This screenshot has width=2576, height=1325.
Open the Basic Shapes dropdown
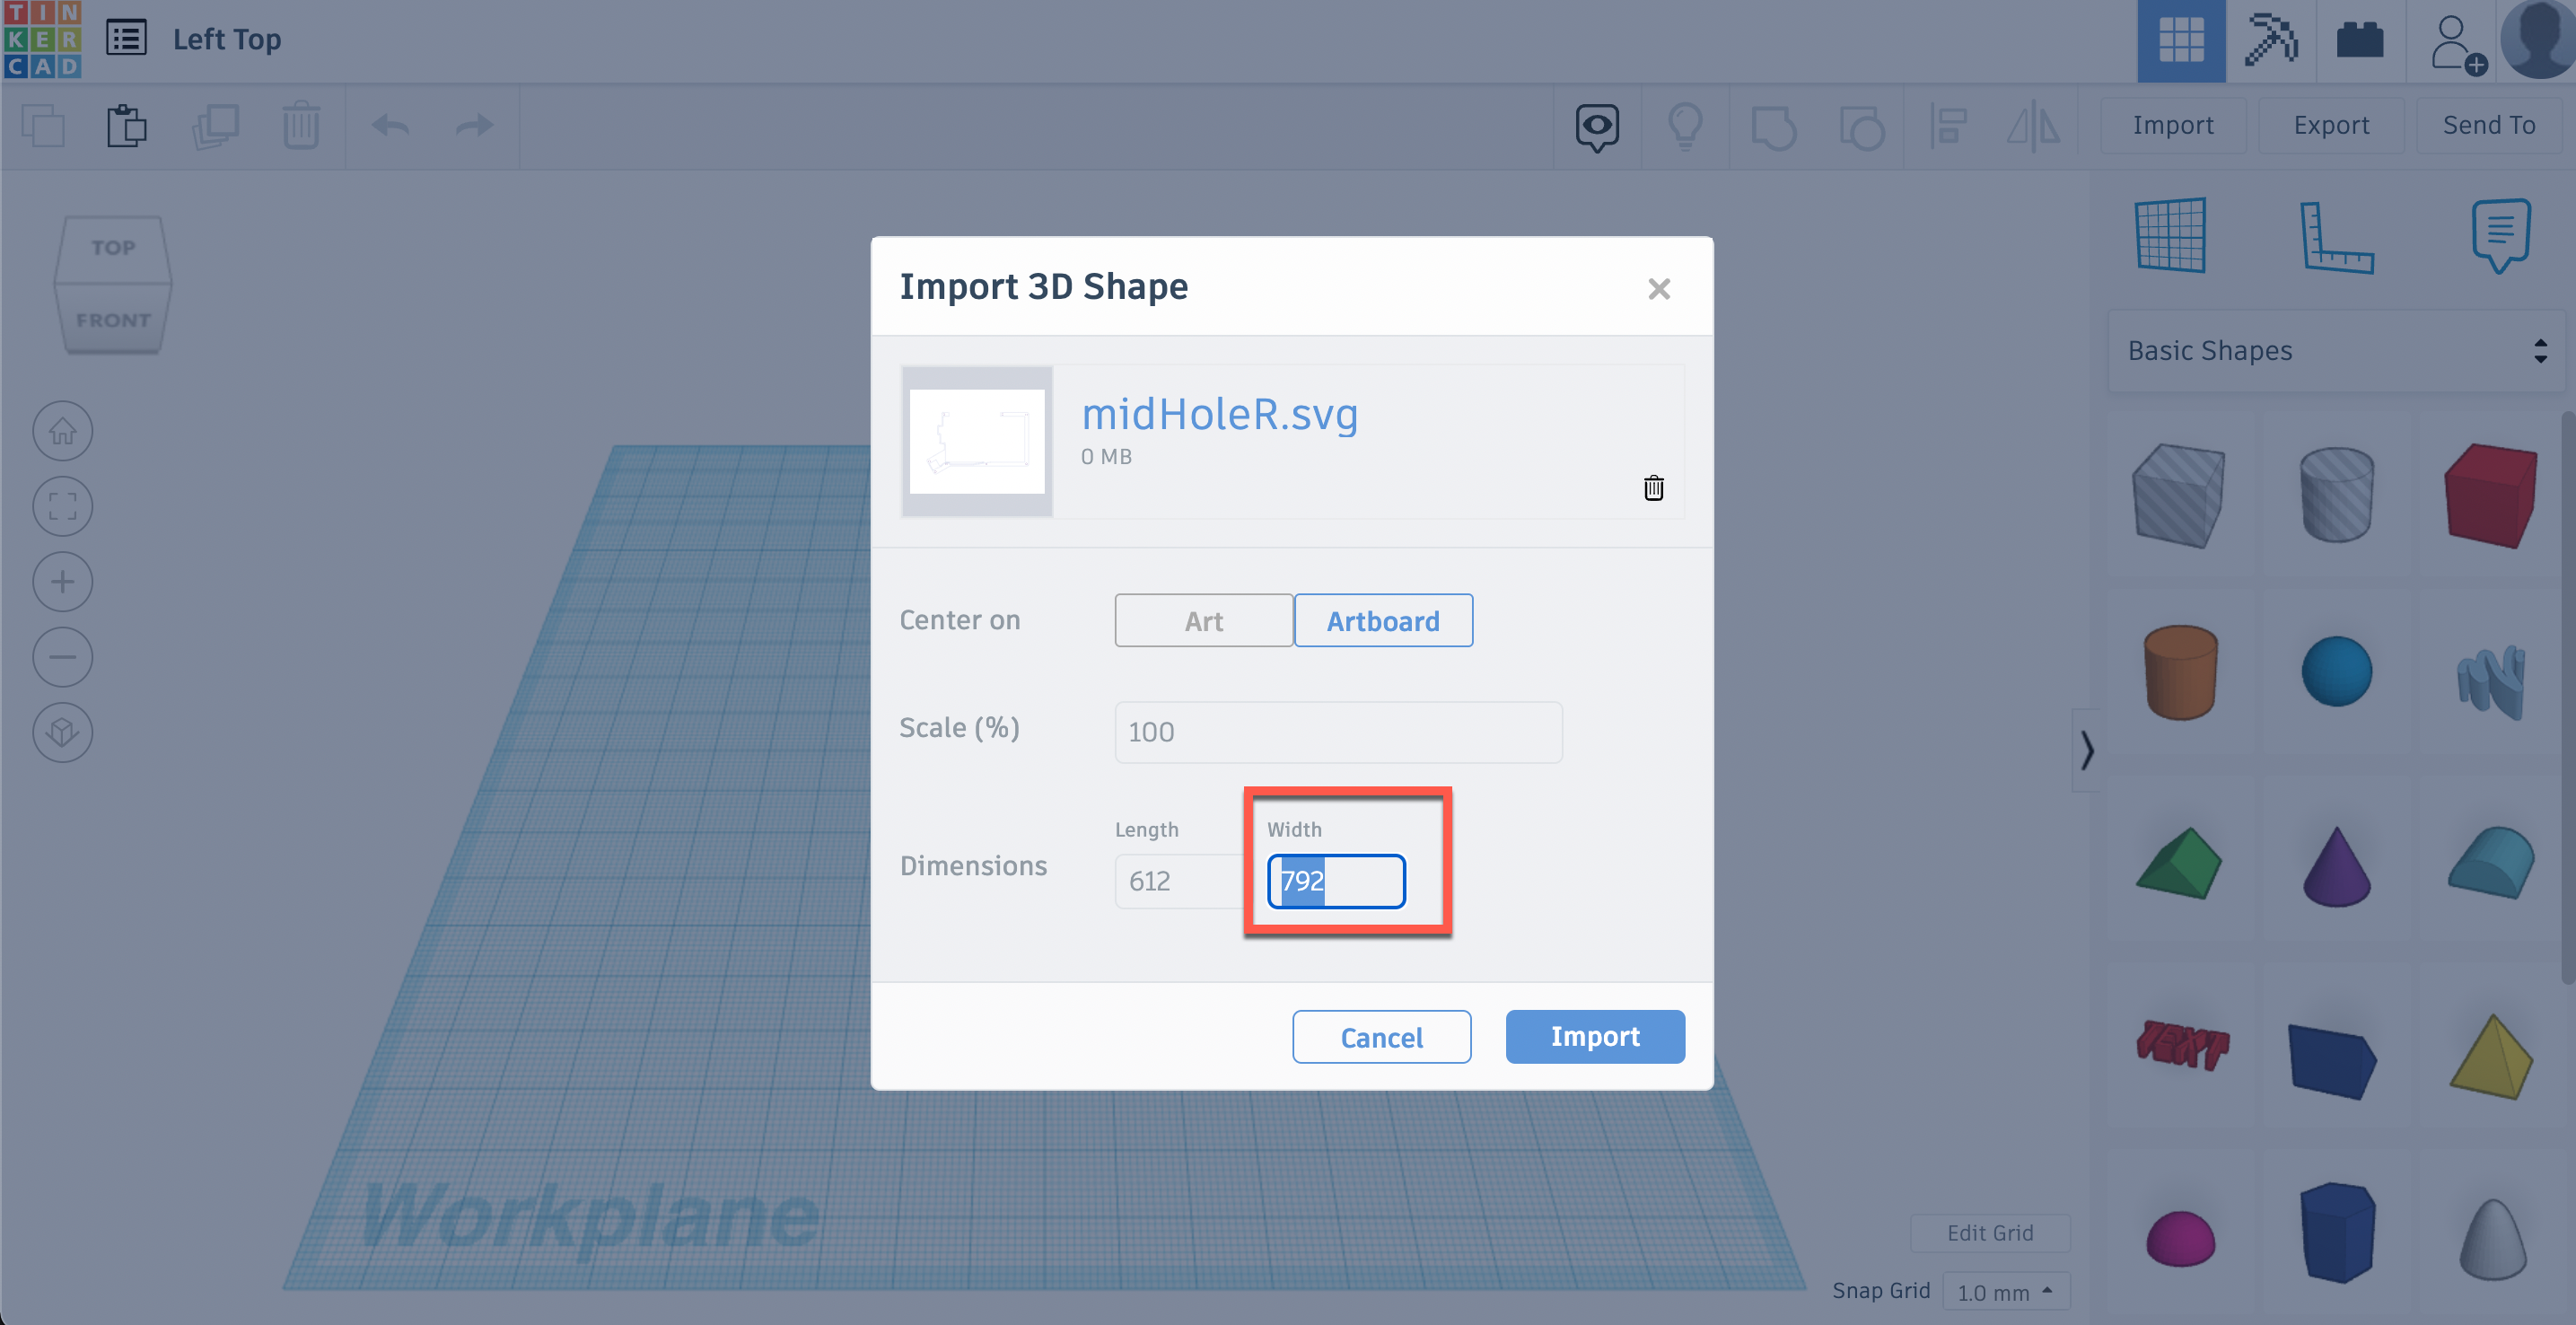(2336, 351)
